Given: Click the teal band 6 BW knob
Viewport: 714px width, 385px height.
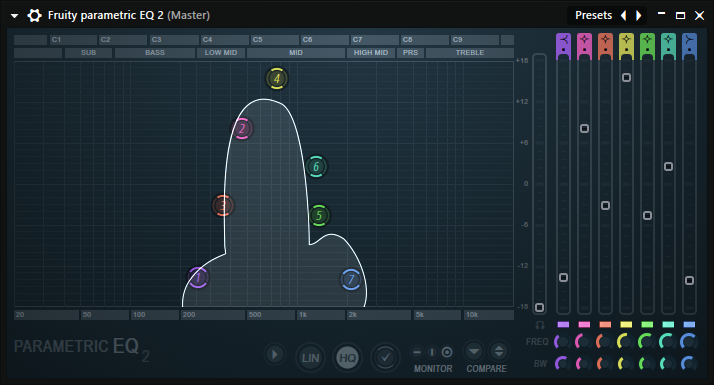Looking at the screenshot, I should [667, 363].
